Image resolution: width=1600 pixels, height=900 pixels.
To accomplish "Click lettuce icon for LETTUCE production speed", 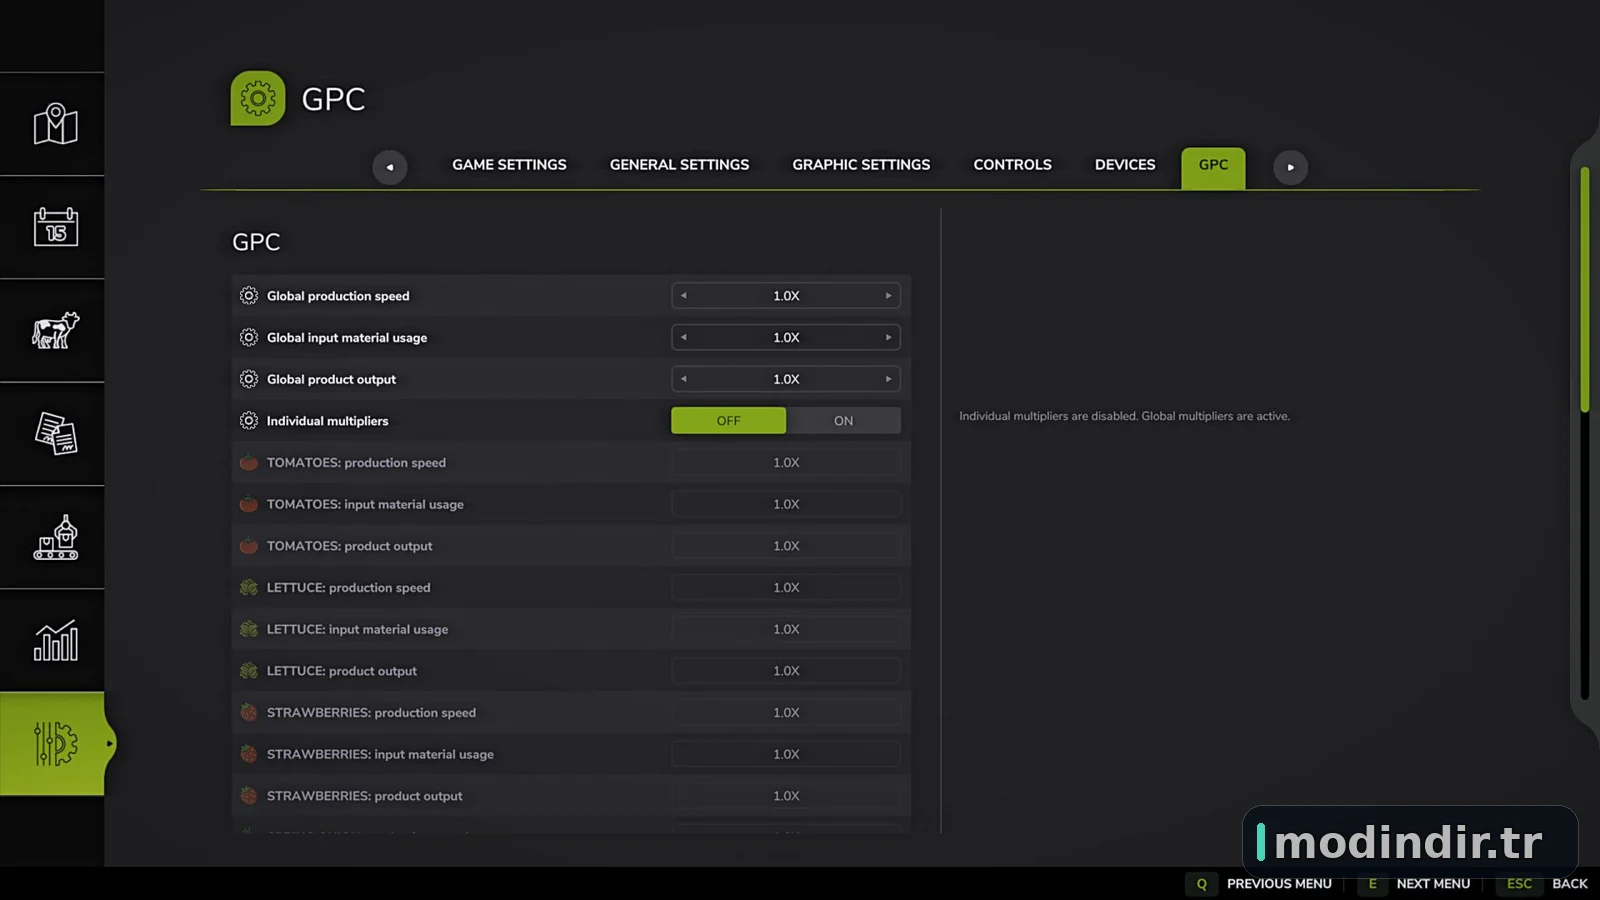I will [x=249, y=588].
